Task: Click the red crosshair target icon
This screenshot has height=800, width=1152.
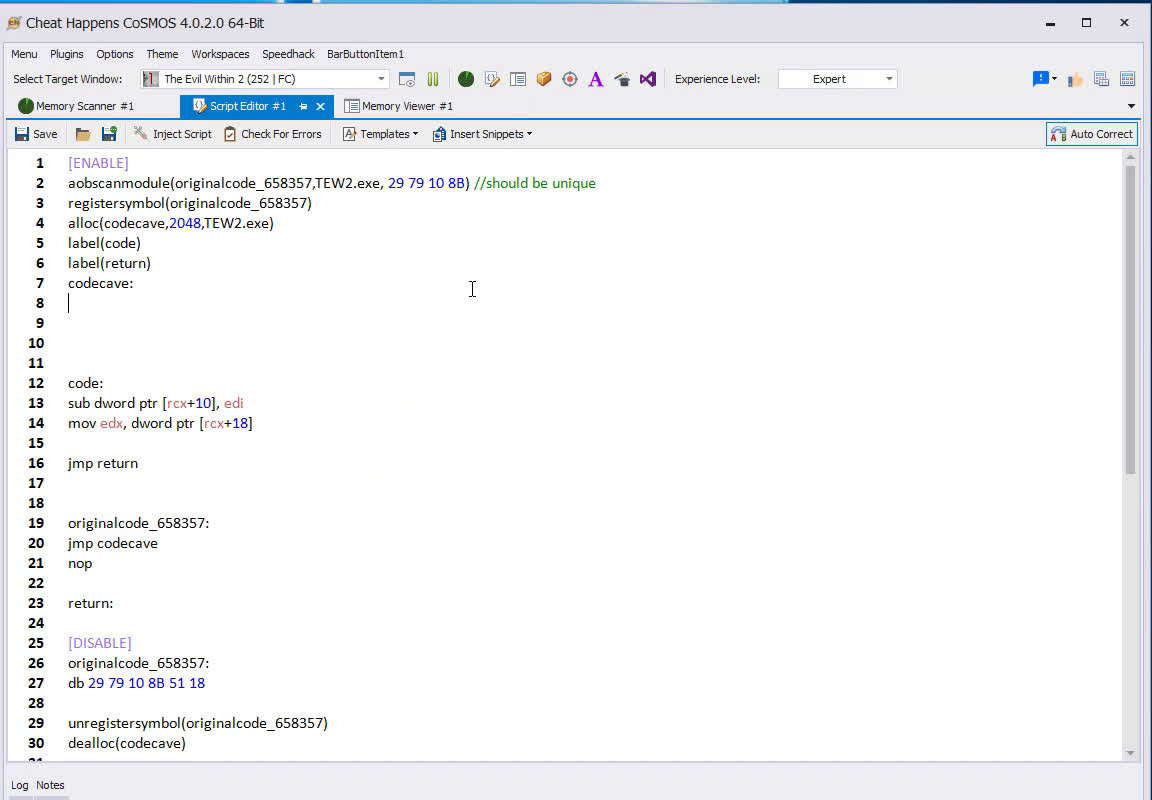Action: point(569,79)
